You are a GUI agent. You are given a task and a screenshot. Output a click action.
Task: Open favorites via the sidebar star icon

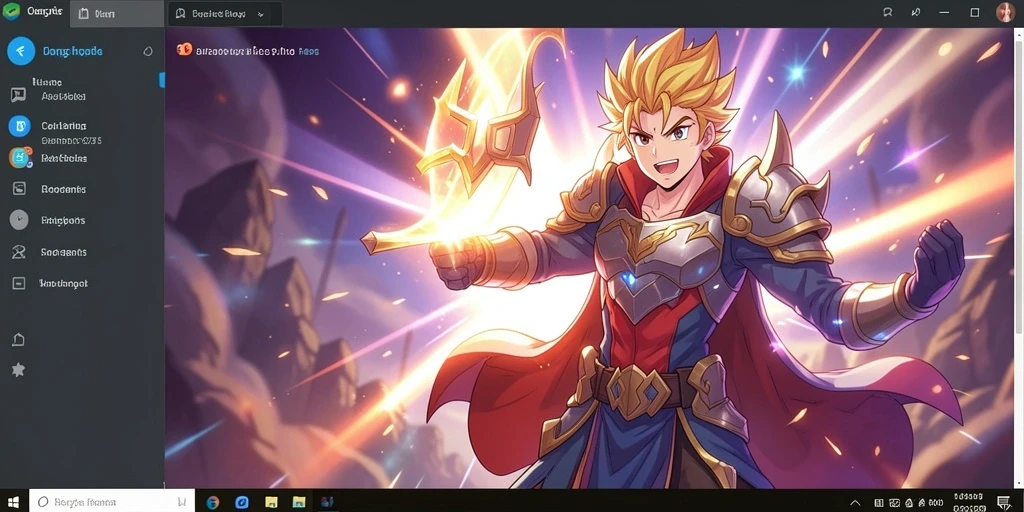pos(18,370)
